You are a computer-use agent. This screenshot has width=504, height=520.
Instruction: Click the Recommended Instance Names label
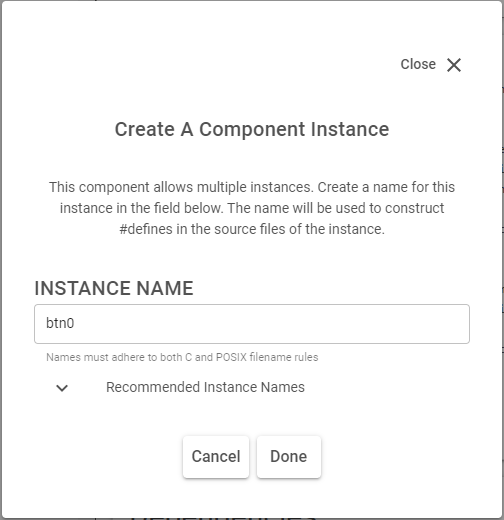pos(205,387)
